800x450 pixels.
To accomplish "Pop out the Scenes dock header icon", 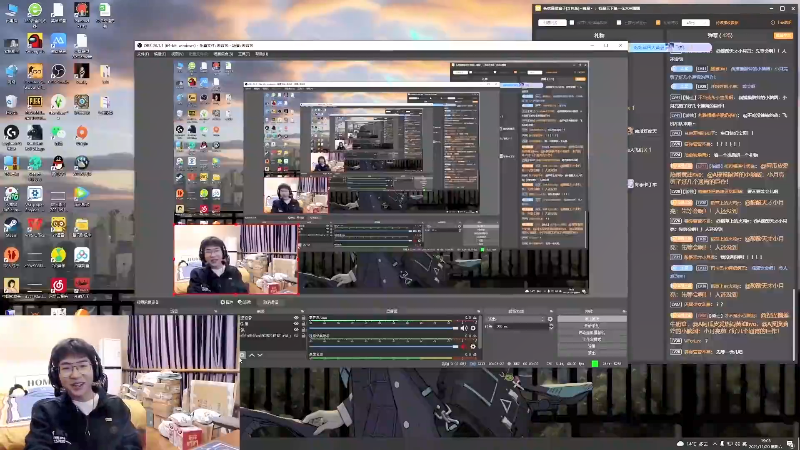I will [x=216, y=311].
